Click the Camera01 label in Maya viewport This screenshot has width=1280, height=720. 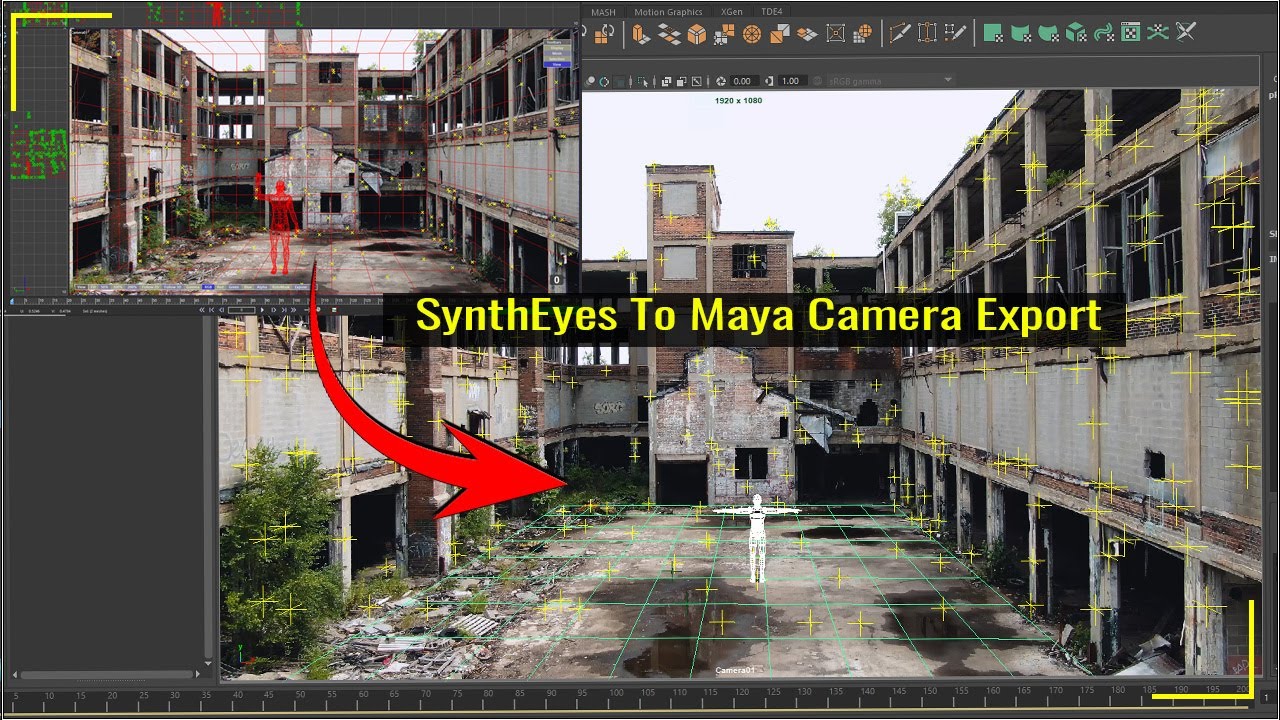point(734,670)
